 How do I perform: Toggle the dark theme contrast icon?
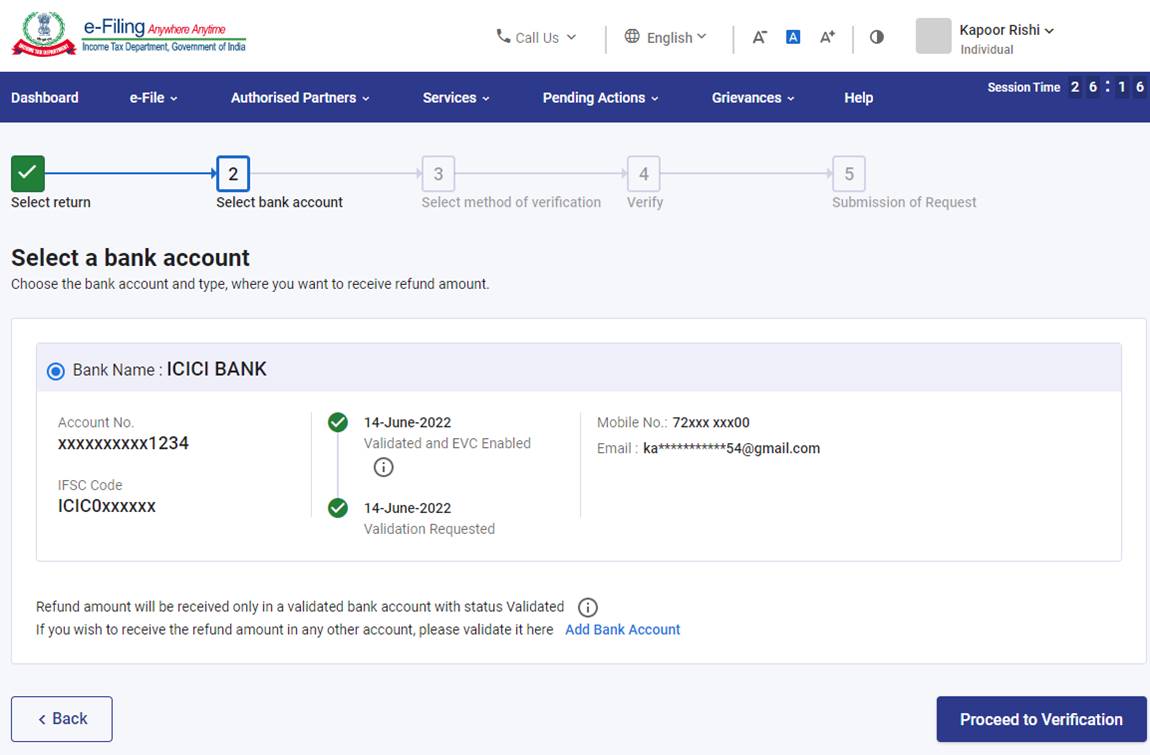coord(876,37)
